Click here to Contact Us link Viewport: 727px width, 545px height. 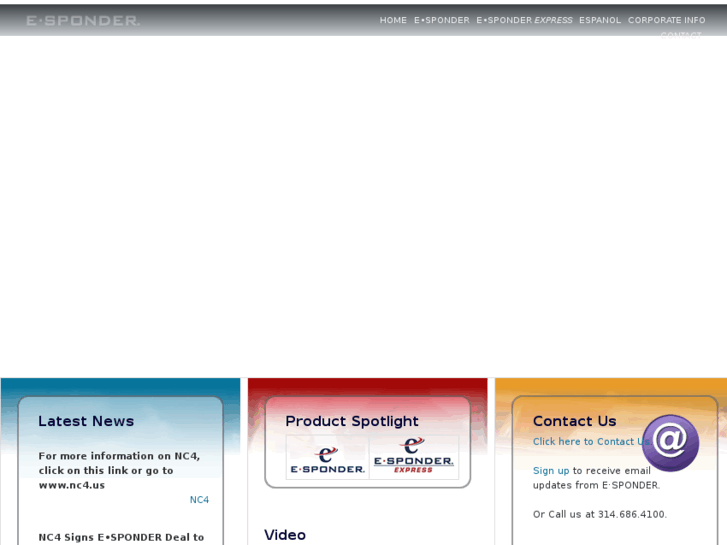tap(592, 442)
